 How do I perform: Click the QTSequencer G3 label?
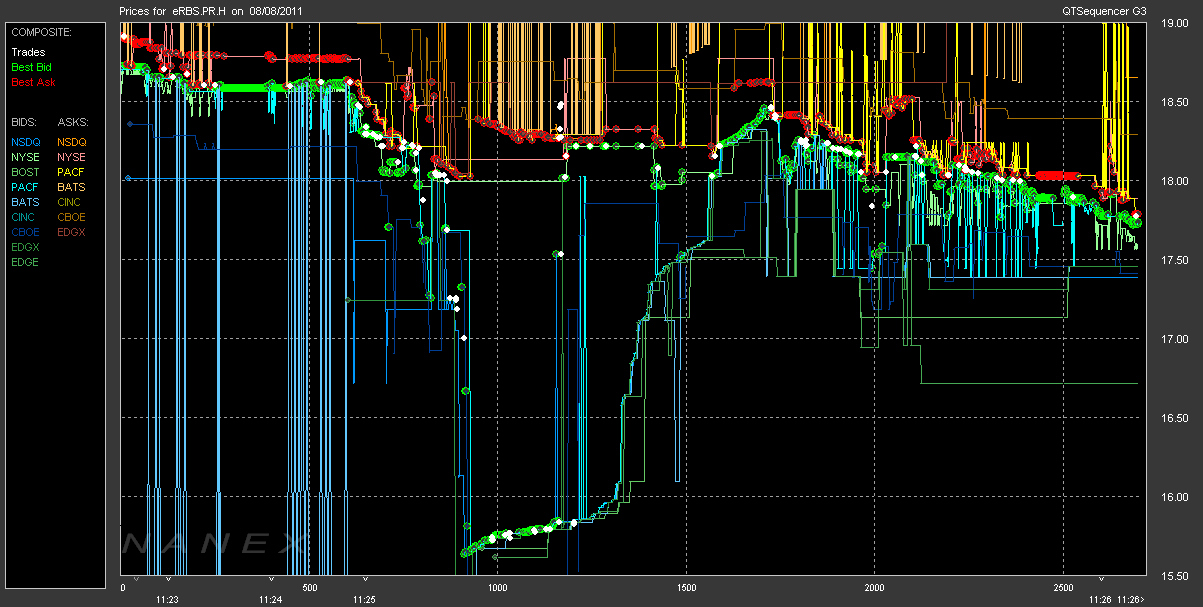point(1107,10)
